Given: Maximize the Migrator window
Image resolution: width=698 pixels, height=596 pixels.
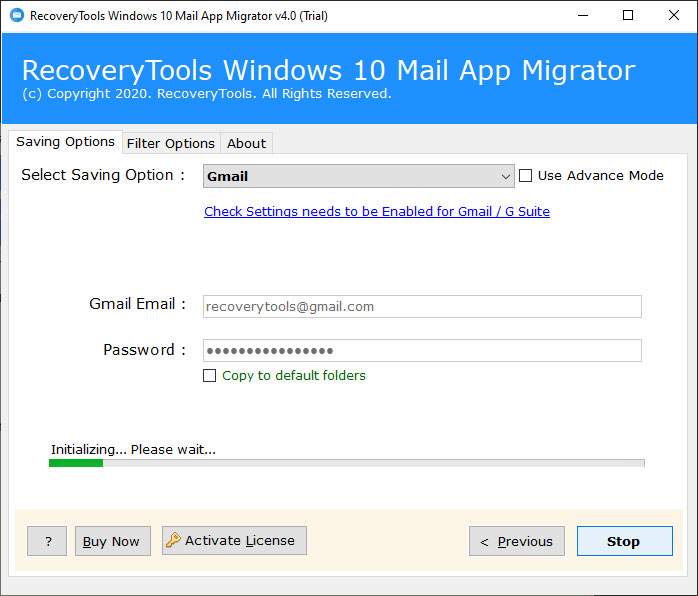Looking at the screenshot, I should tap(628, 16).
